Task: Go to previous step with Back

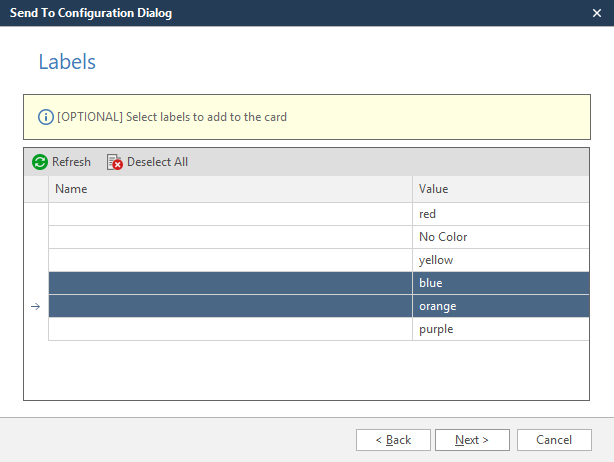Action: 393,440
